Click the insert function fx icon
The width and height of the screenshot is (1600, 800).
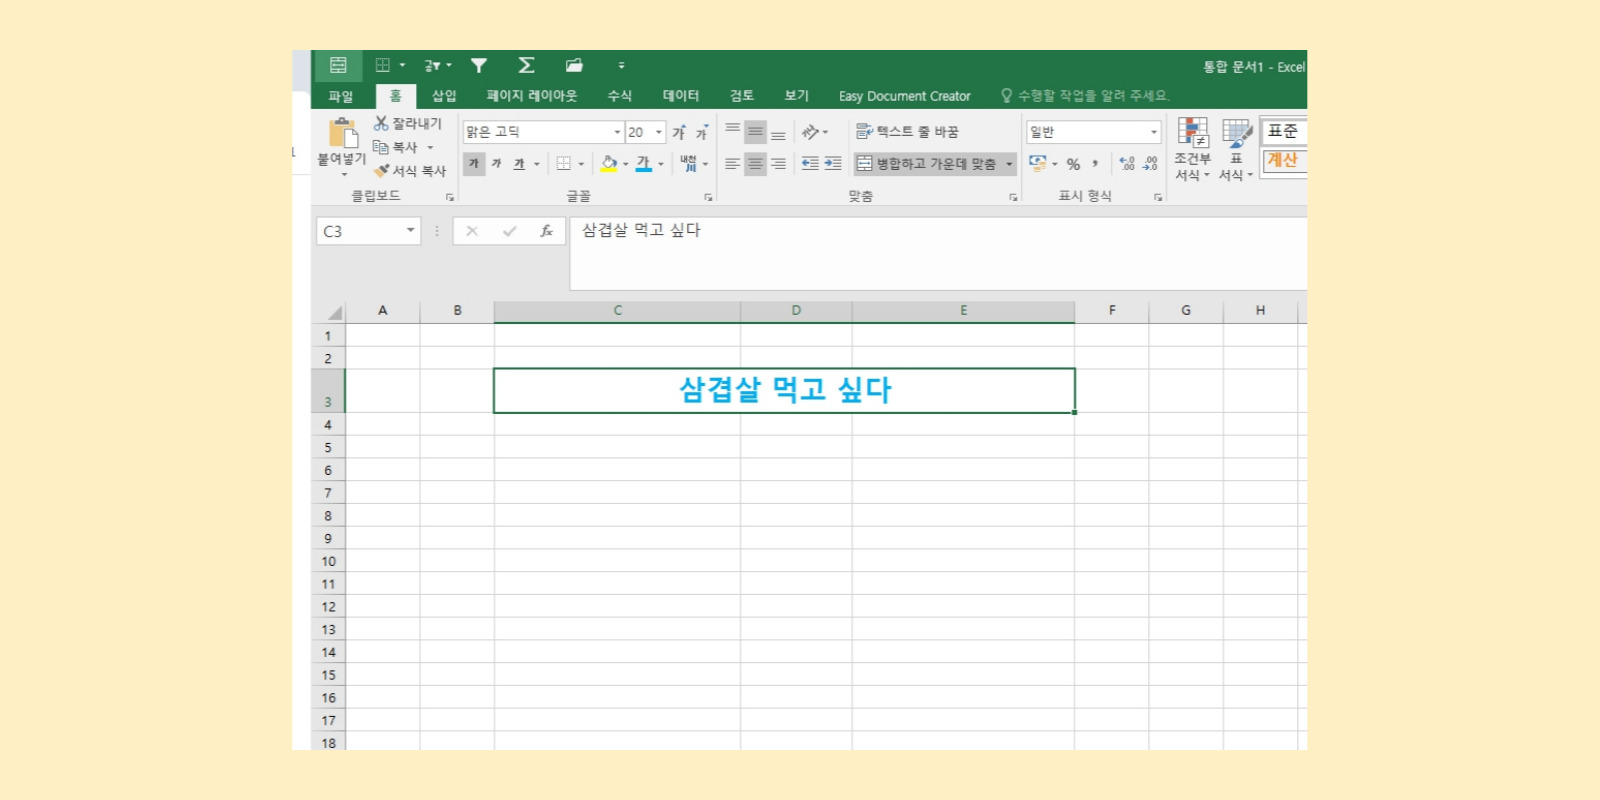tap(546, 231)
